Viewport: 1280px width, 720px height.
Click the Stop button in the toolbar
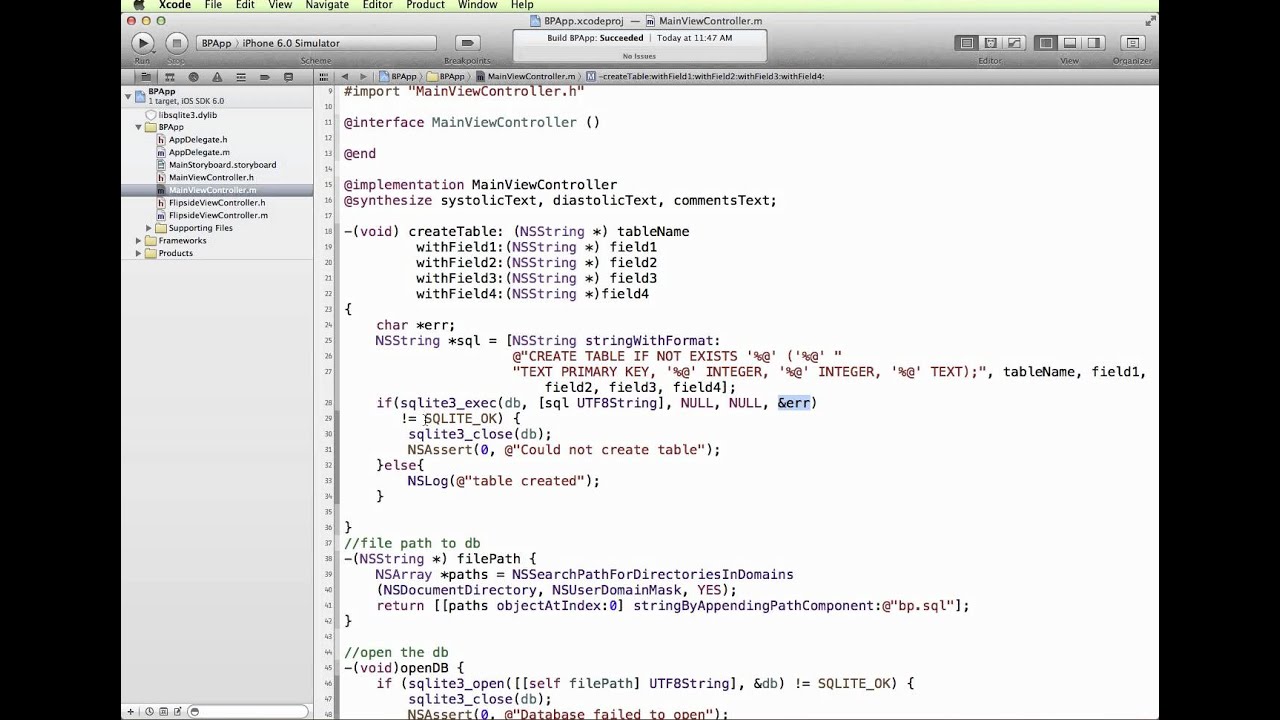pyautogui.click(x=177, y=43)
